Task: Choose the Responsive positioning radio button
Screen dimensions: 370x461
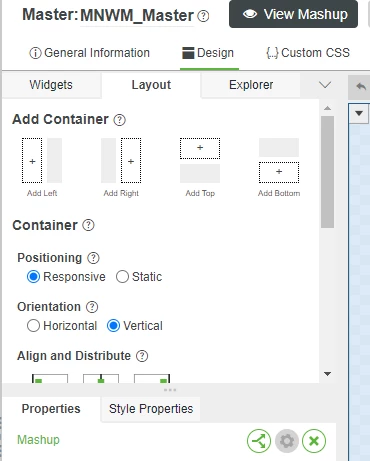Action: [x=66, y=277]
